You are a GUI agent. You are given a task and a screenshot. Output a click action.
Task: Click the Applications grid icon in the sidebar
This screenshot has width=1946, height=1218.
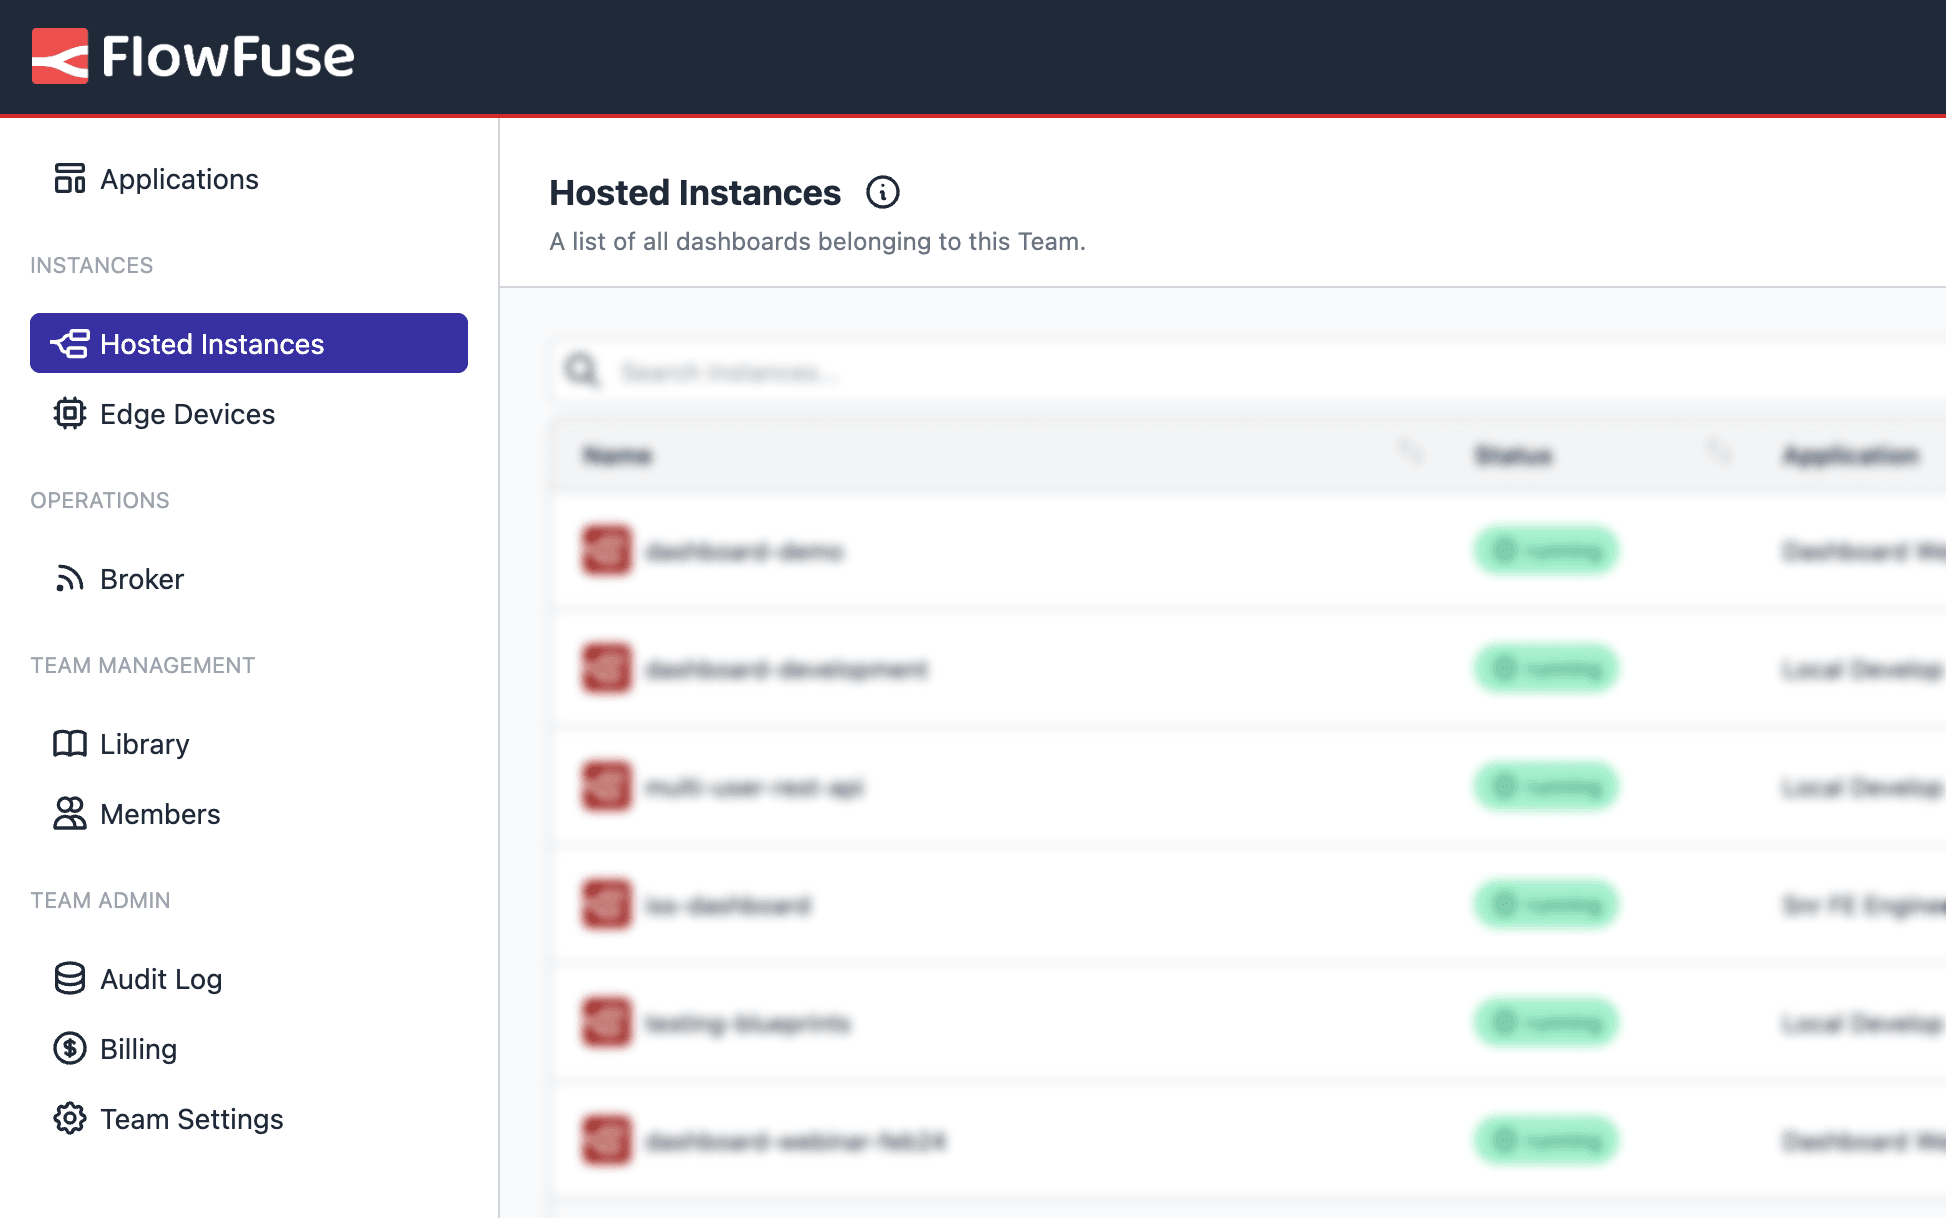pos(69,177)
